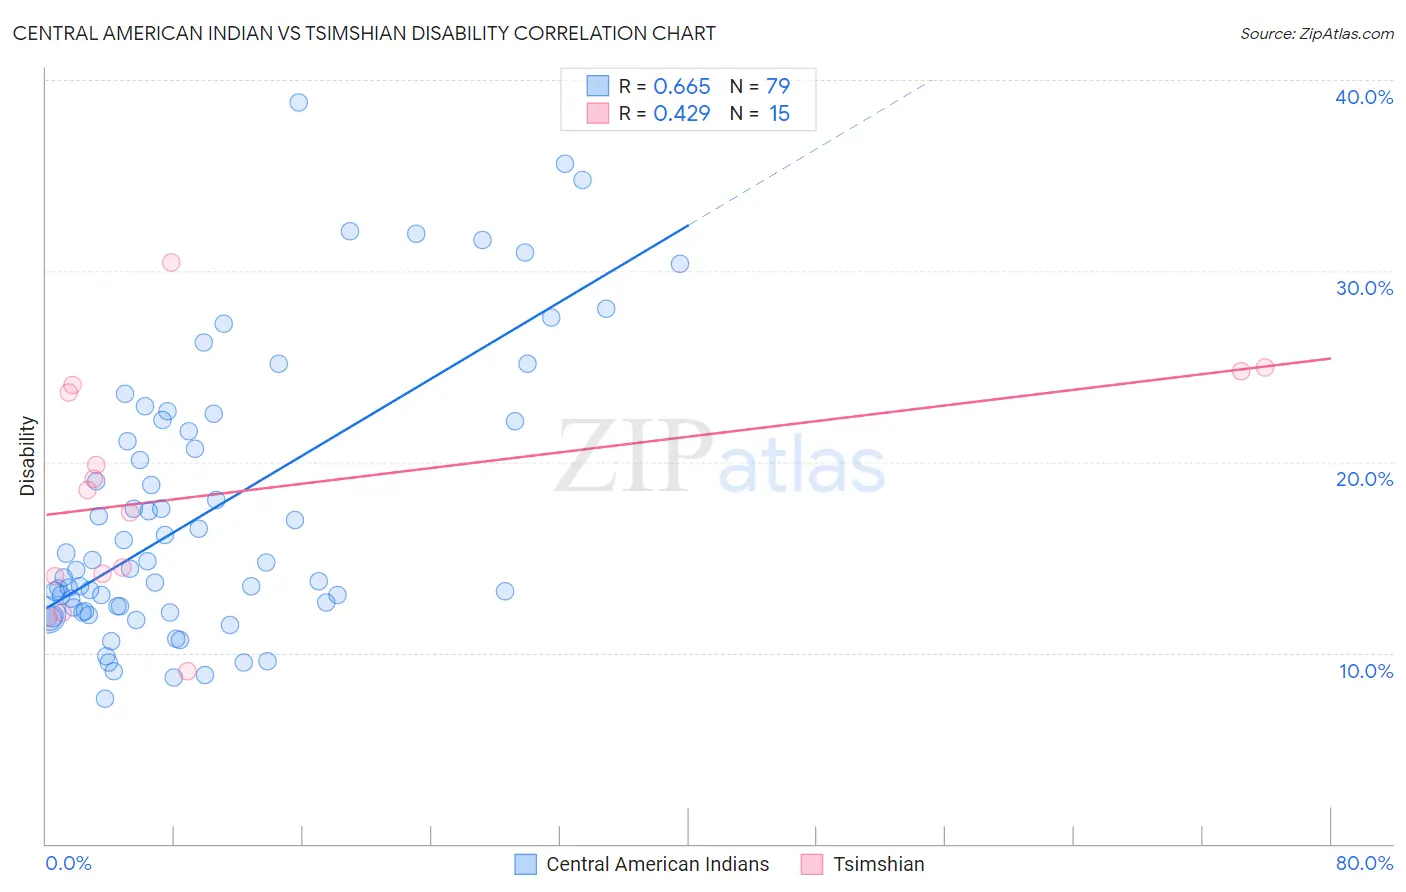Select the pink outlier point near 30%
Screen dimensions: 1406x892
coord(171,262)
